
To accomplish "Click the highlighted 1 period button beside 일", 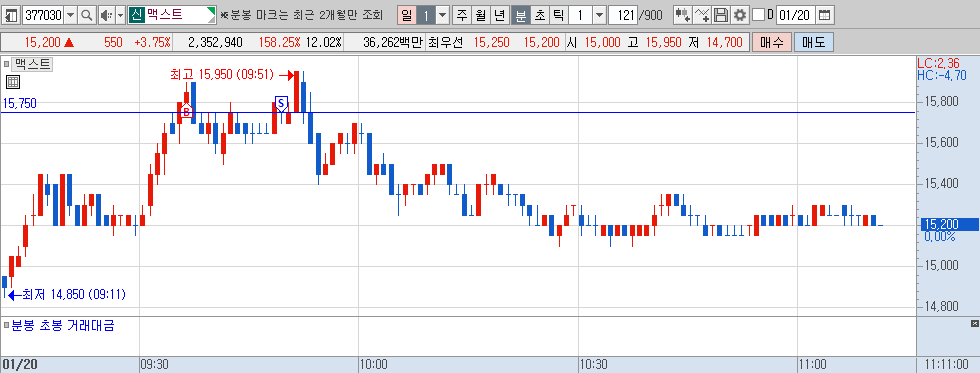I will [x=425, y=15].
